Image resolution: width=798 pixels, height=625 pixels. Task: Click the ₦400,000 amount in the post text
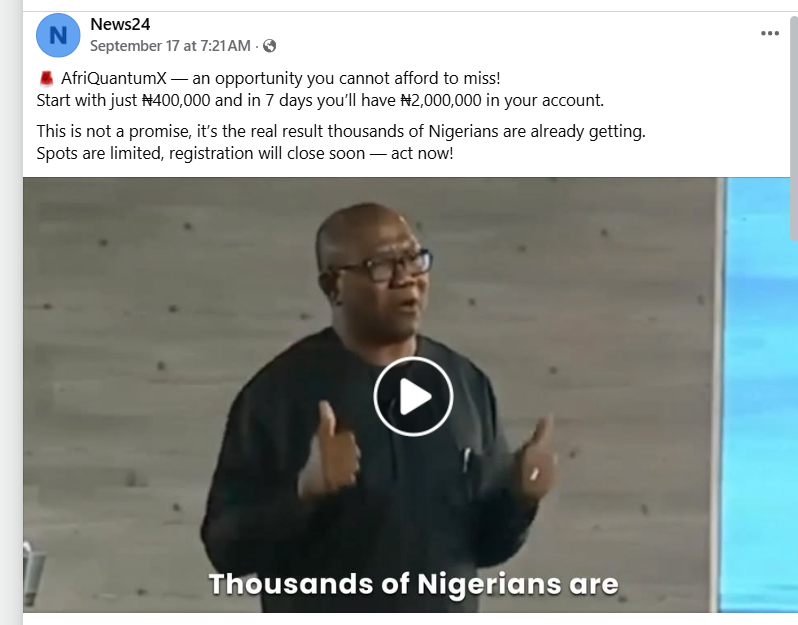click(176, 100)
